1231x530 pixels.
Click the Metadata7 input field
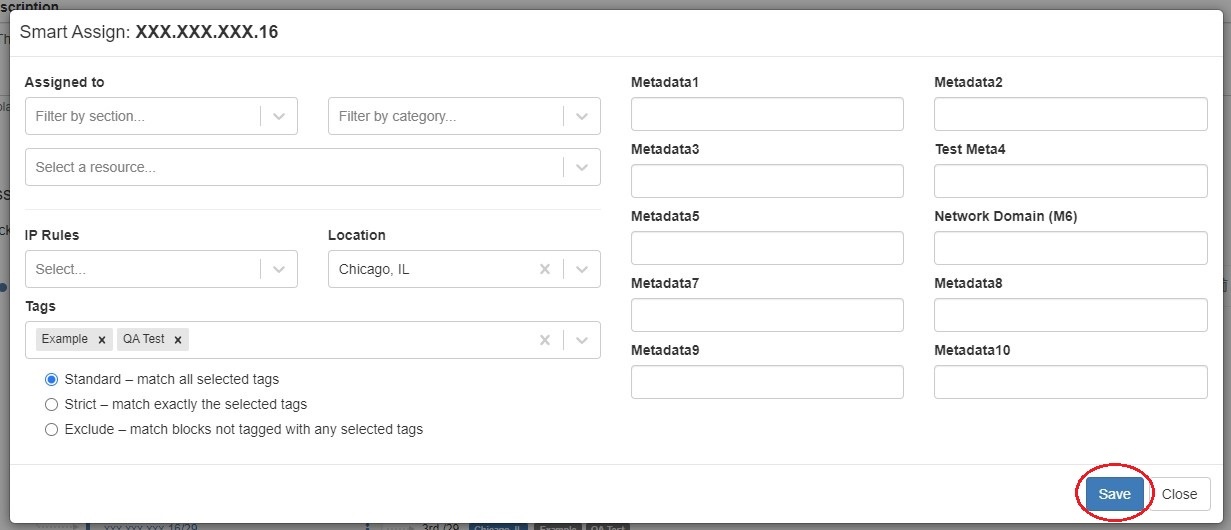767,315
